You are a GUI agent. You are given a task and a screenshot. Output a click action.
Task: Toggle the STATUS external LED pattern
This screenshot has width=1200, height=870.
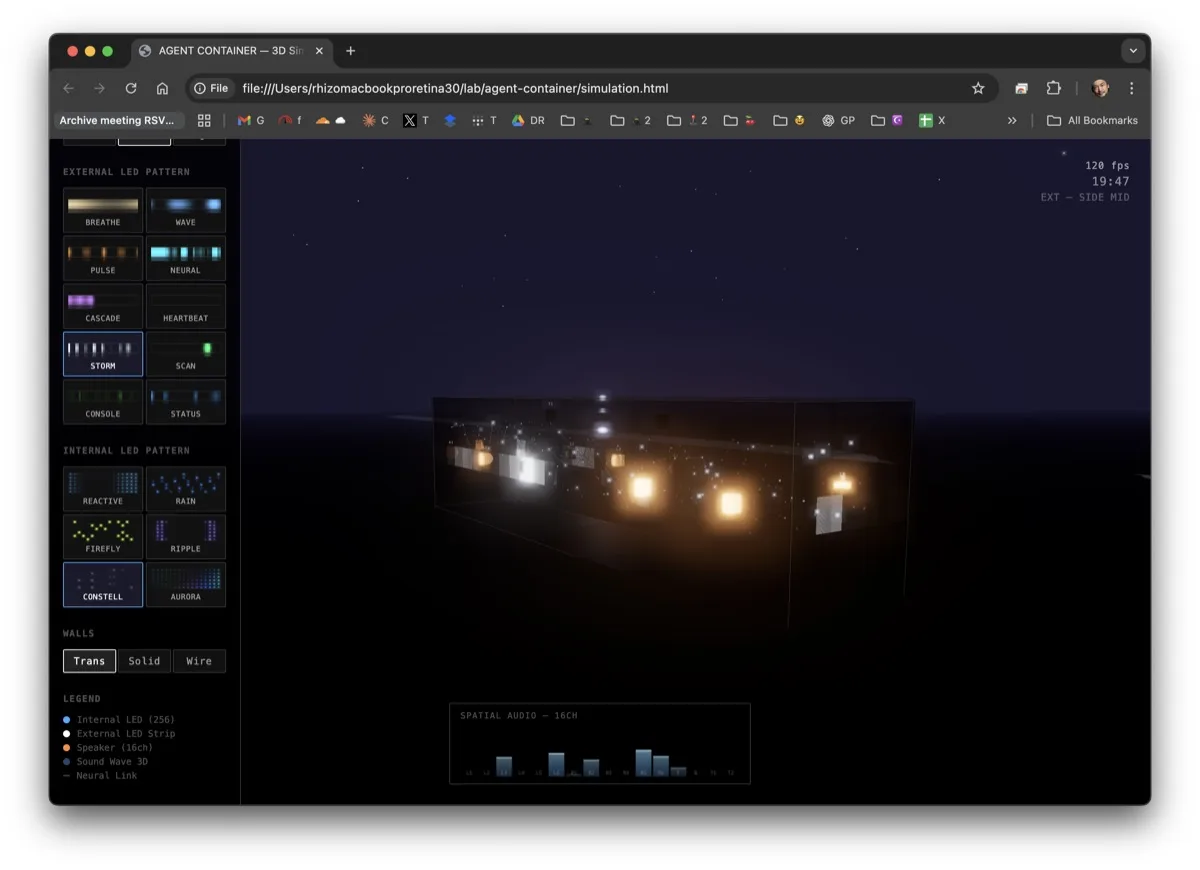point(186,401)
